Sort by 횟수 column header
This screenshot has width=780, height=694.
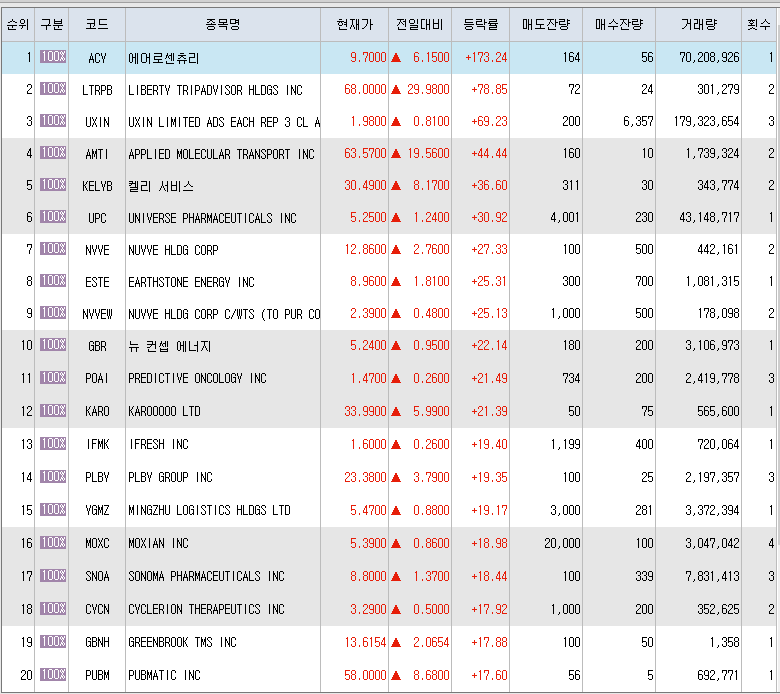(759, 24)
